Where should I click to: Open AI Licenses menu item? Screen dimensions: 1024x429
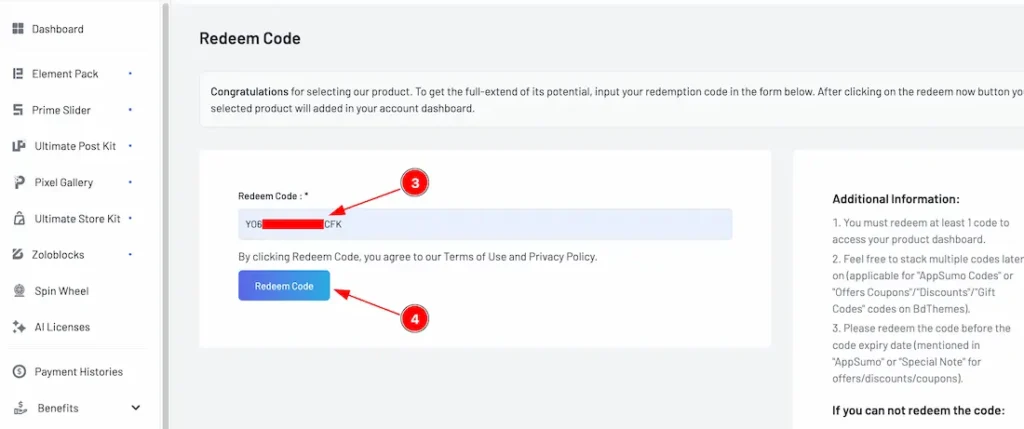point(62,327)
